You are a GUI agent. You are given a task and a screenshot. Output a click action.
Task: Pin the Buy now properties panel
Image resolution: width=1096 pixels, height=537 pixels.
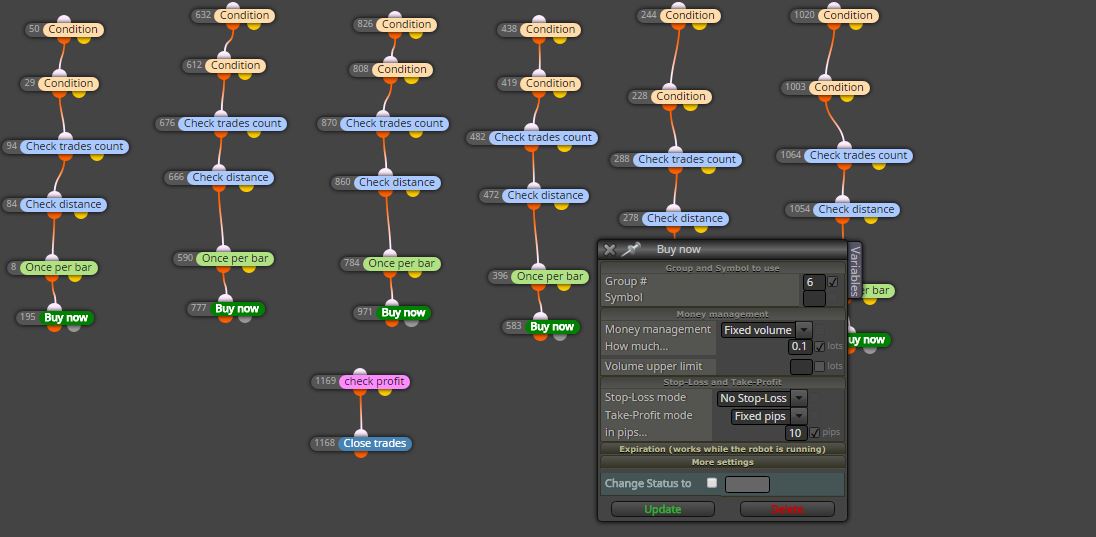631,249
